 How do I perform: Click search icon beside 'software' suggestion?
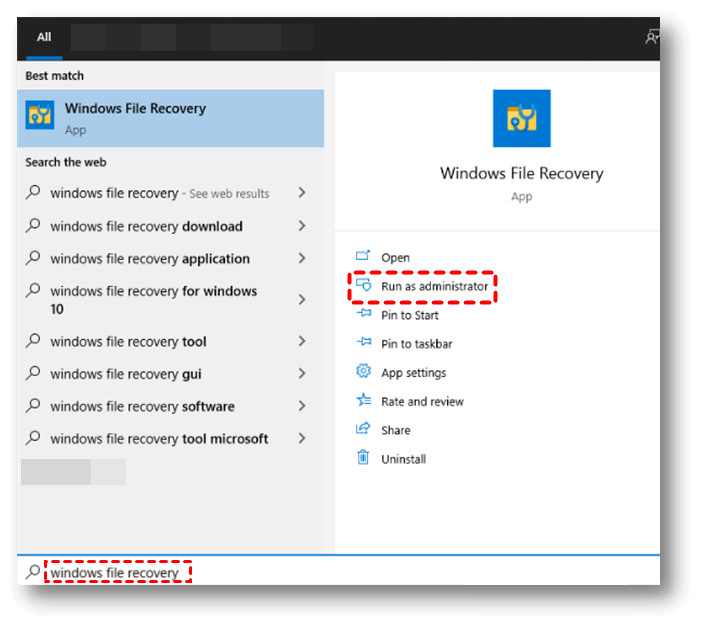tap(33, 406)
